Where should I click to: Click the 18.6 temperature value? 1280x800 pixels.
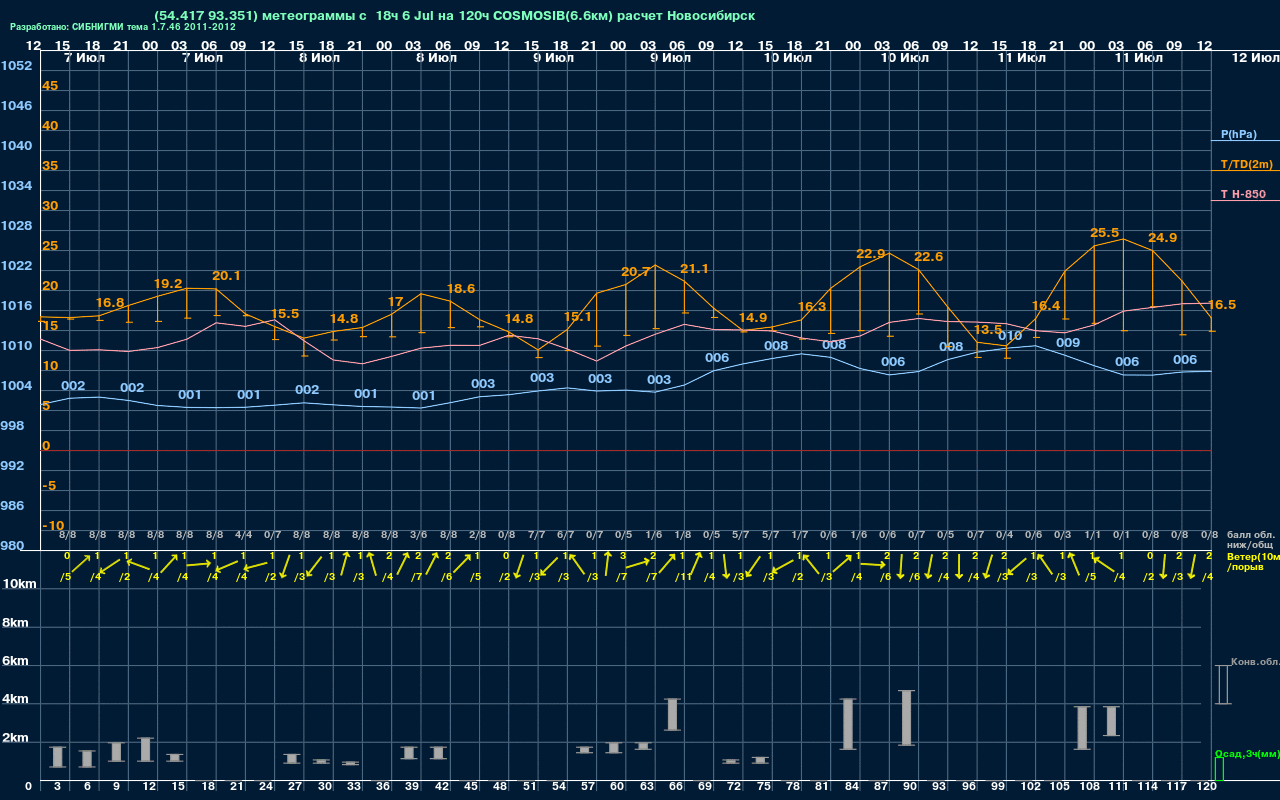tap(461, 289)
